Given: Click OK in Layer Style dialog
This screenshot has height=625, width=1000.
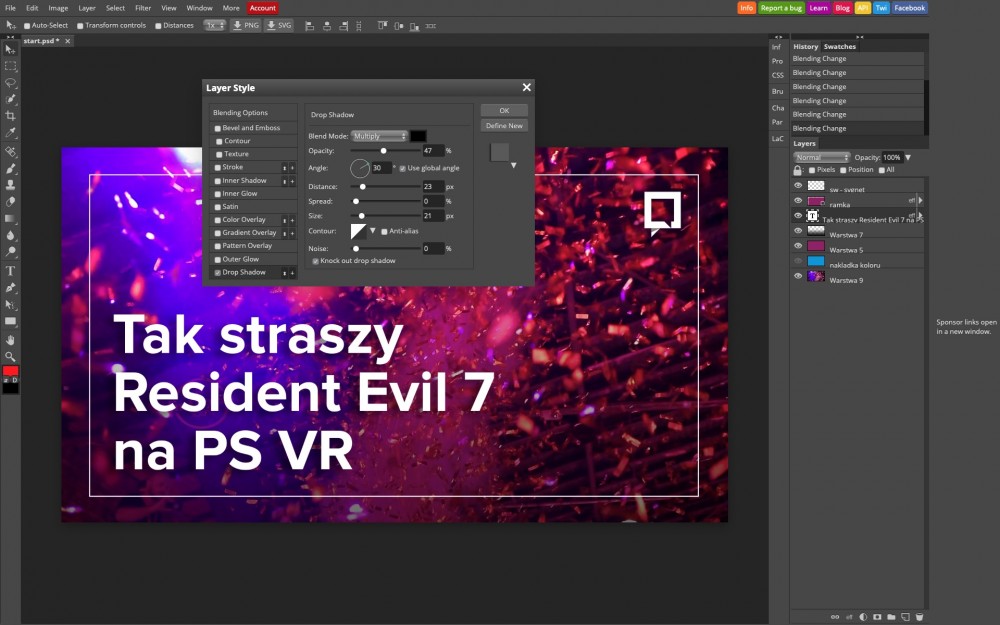Looking at the screenshot, I should coord(504,110).
